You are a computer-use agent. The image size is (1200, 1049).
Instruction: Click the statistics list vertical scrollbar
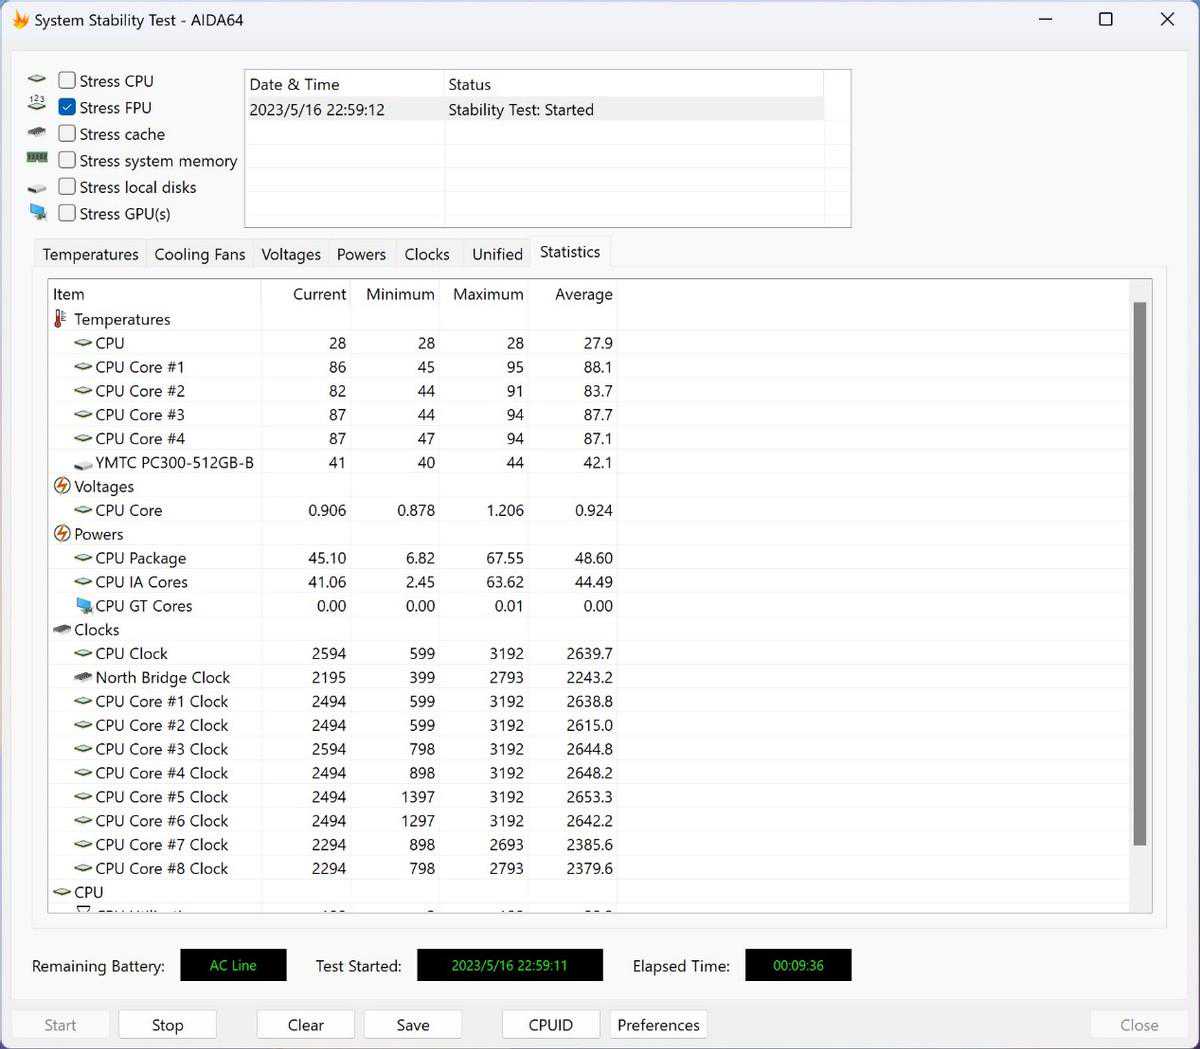click(1139, 573)
